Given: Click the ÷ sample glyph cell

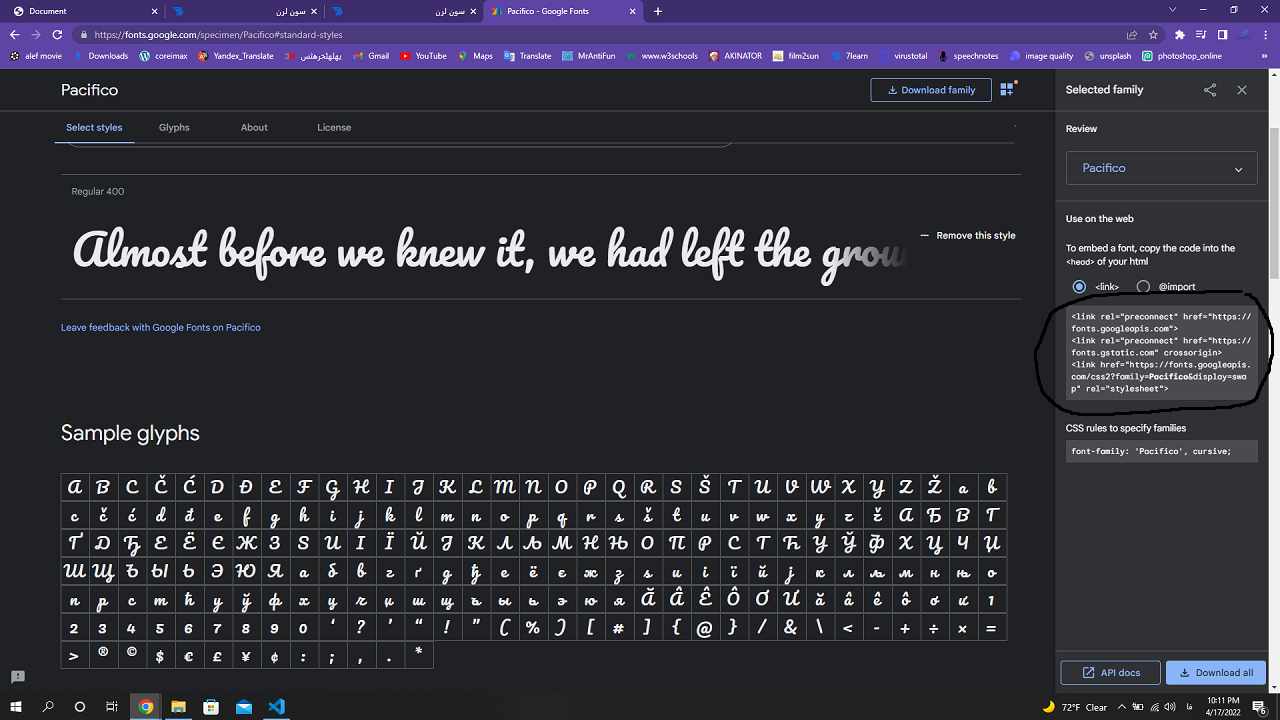Looking at the screenshot, I should [x=934, y=628].
